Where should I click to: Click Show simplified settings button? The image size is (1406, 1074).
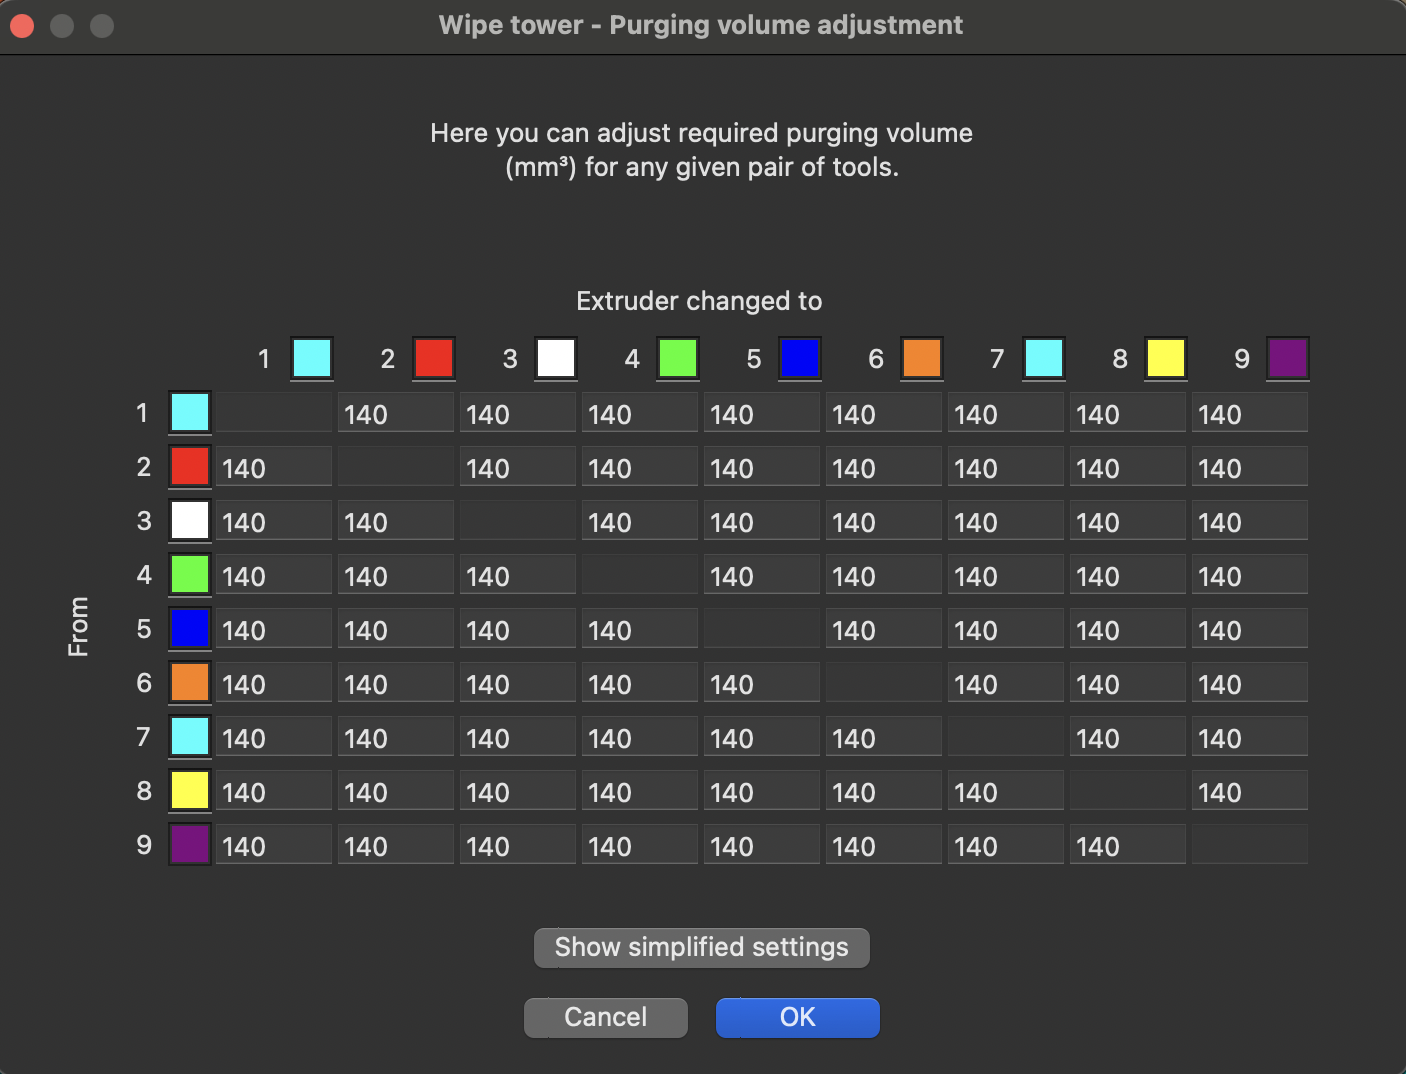(702, 947)
